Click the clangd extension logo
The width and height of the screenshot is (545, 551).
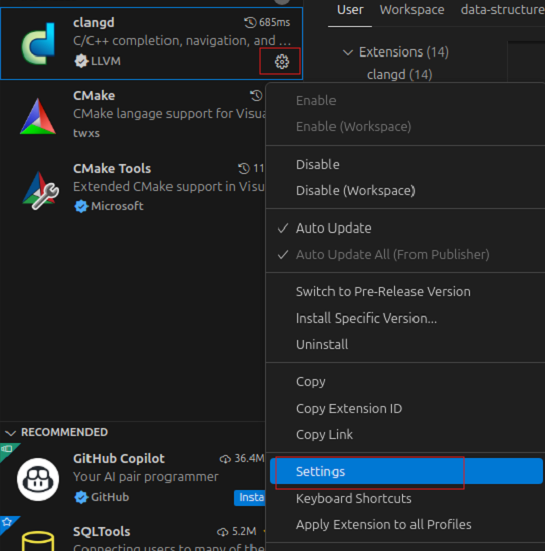pyautogui.click(x=38, y=44)
